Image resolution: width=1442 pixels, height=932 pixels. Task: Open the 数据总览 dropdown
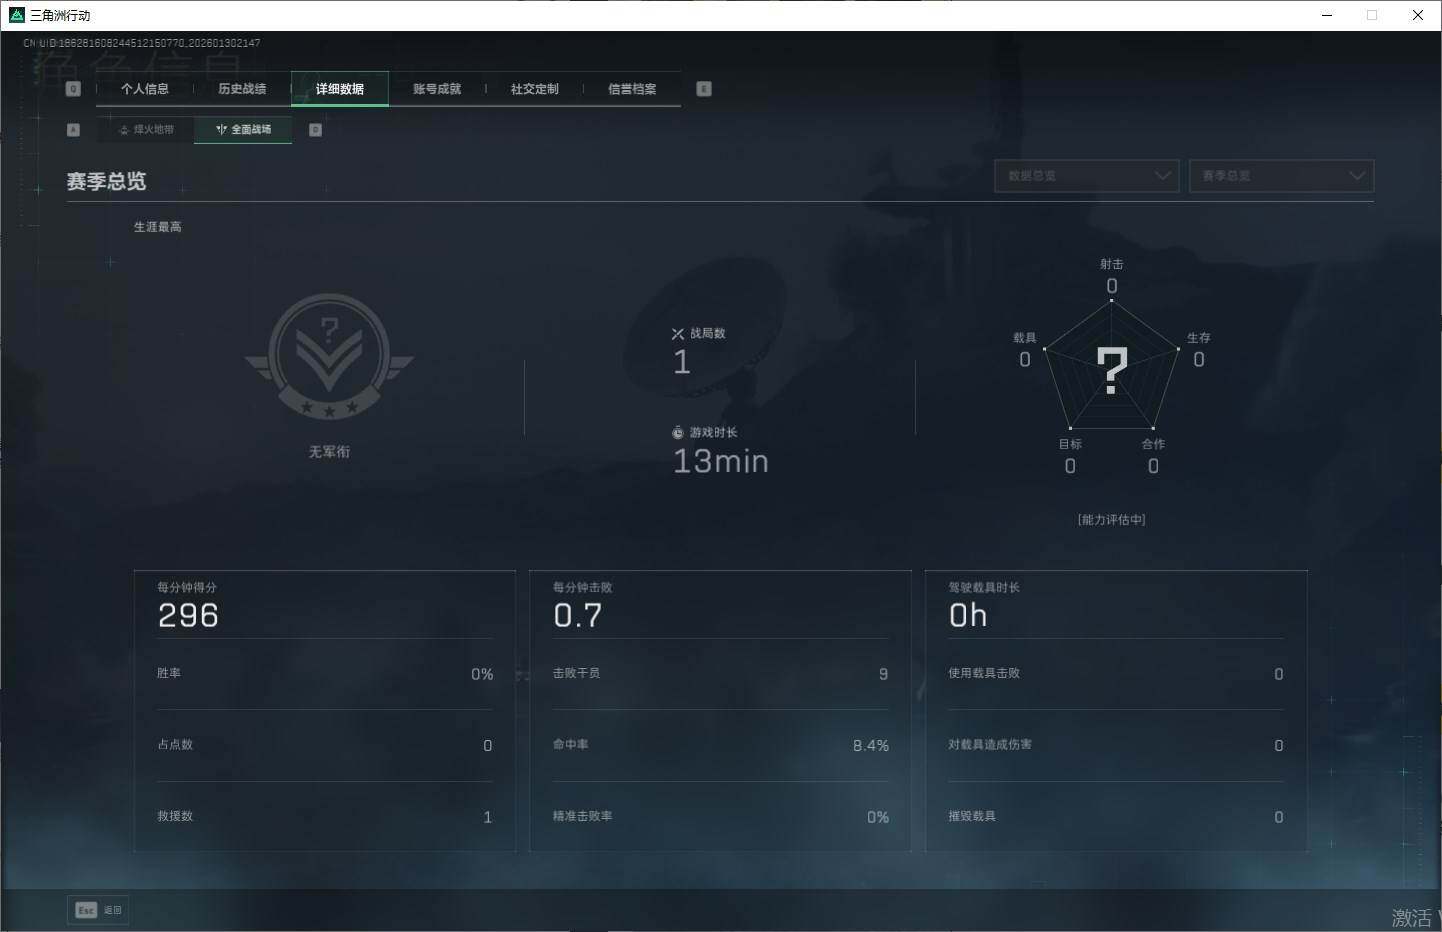(1086, 176)
